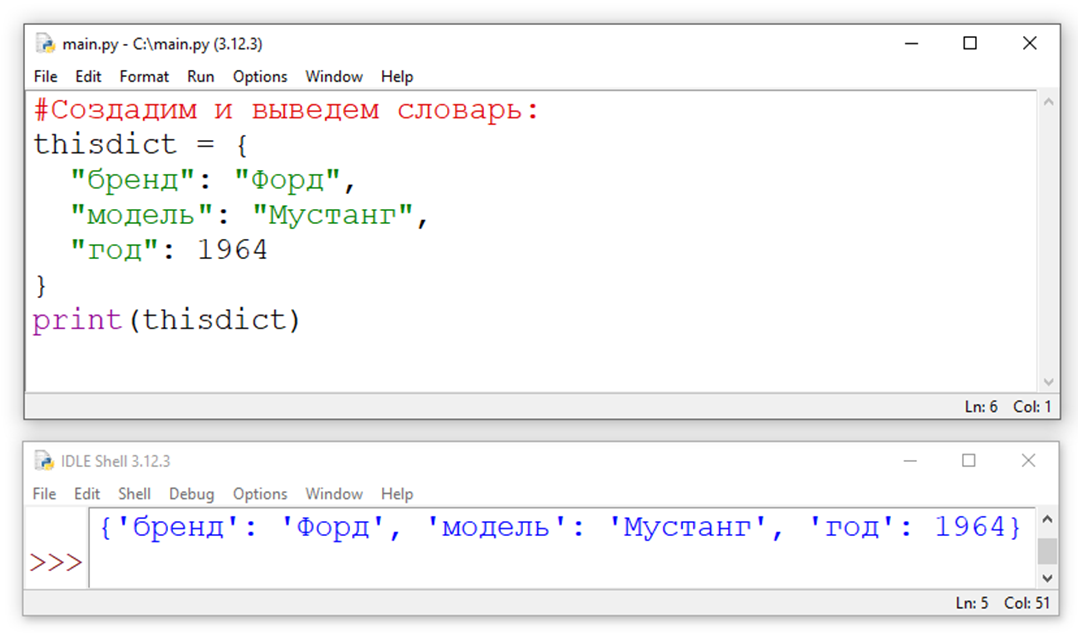This screenshot has width=1078, height=641.
Task: Click 'IDLE Shell 3.12.3' title text
Action: 116,461
